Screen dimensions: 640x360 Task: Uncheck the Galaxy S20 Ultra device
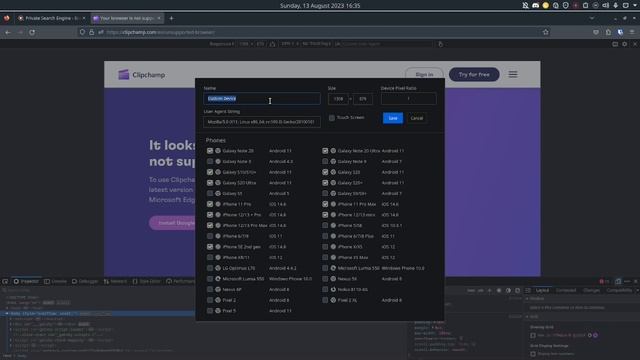point(210,183)
